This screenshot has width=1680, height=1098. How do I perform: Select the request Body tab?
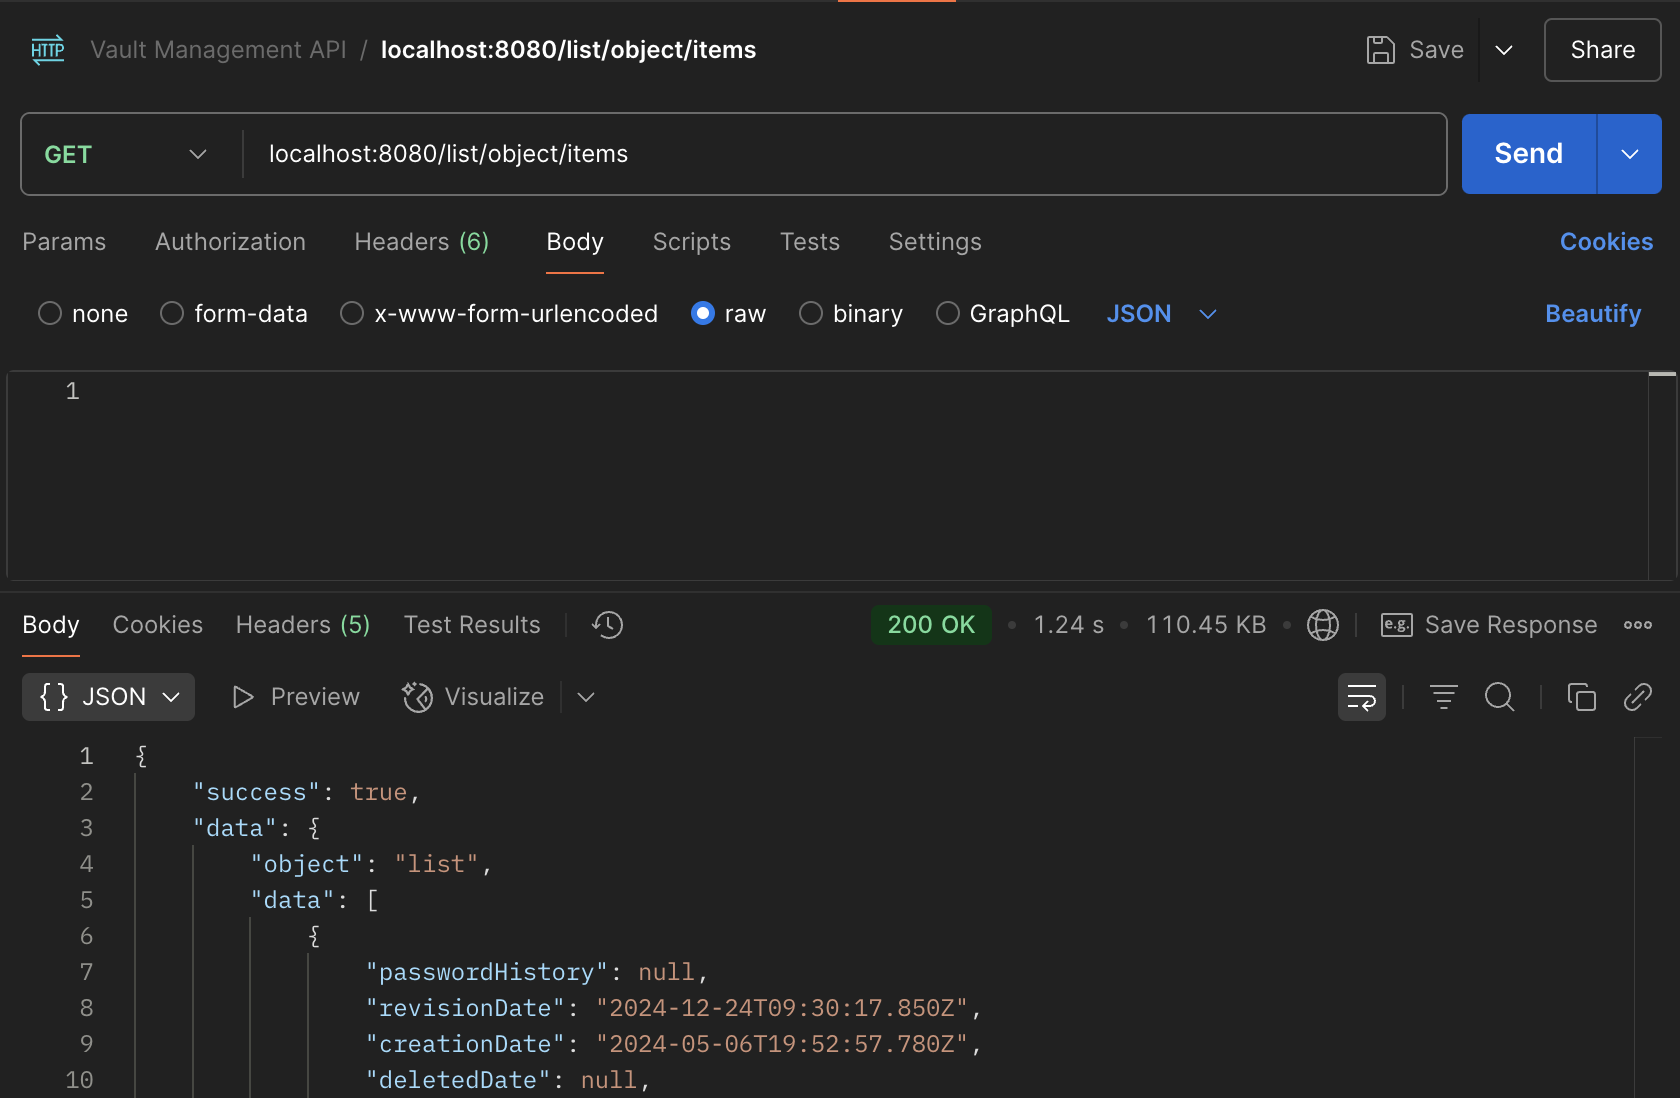coord(575,242)
